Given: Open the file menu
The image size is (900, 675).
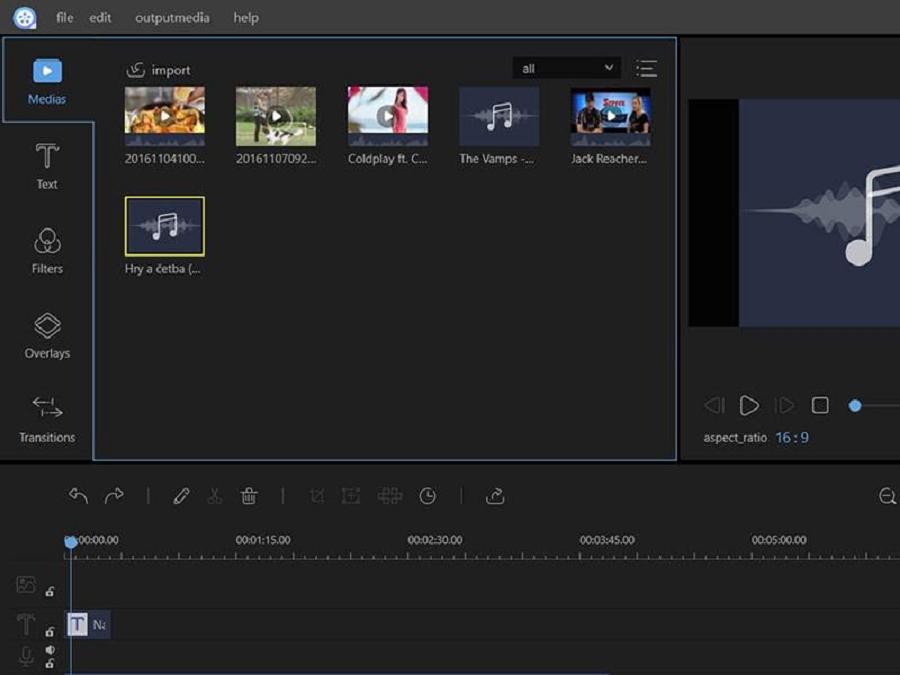Looking at the screenshot, I should click(x=64, y=17).
